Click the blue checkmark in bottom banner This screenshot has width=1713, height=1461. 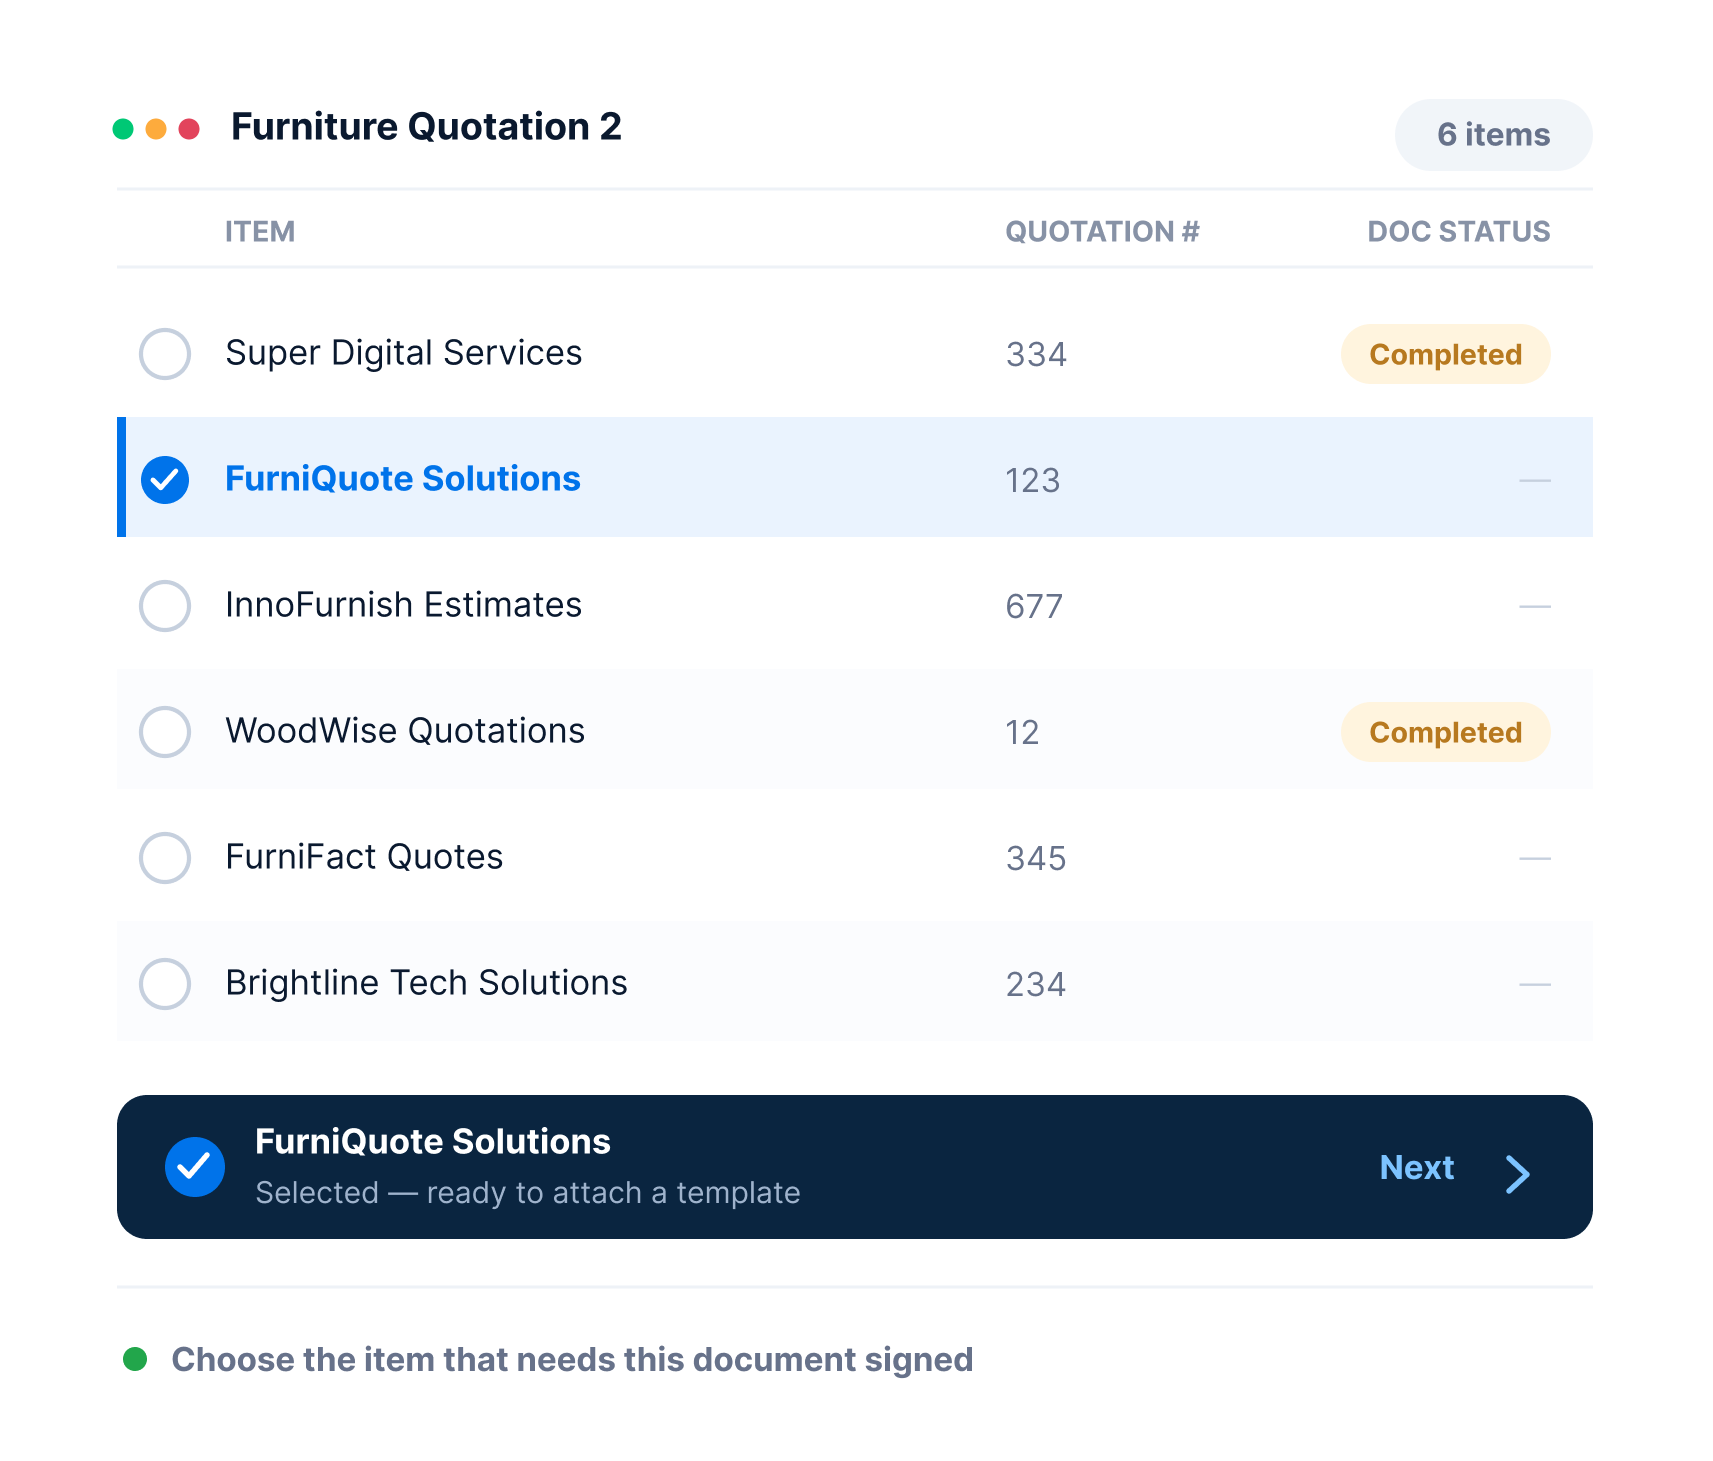(195, 1167)
